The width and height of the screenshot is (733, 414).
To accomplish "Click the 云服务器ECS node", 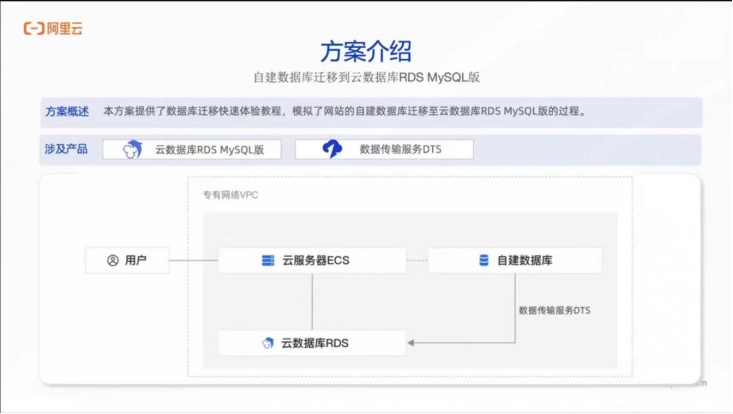I will [312, 260].
